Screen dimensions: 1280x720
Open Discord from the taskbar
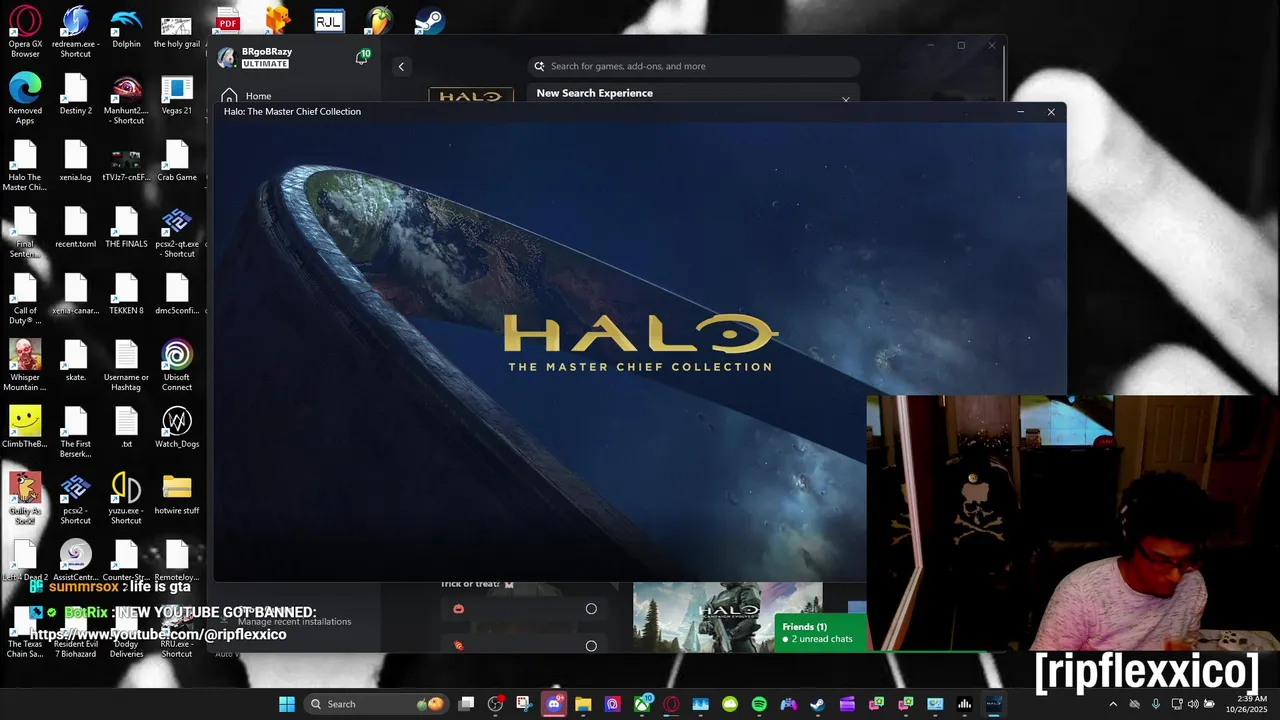(x=554, y=704)
